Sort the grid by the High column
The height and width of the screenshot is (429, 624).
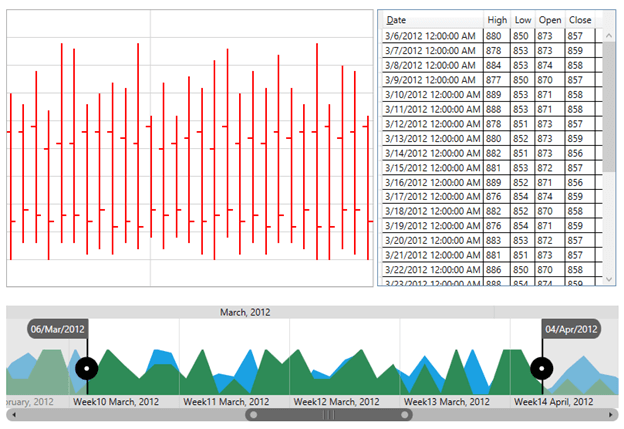click(497, 20)
